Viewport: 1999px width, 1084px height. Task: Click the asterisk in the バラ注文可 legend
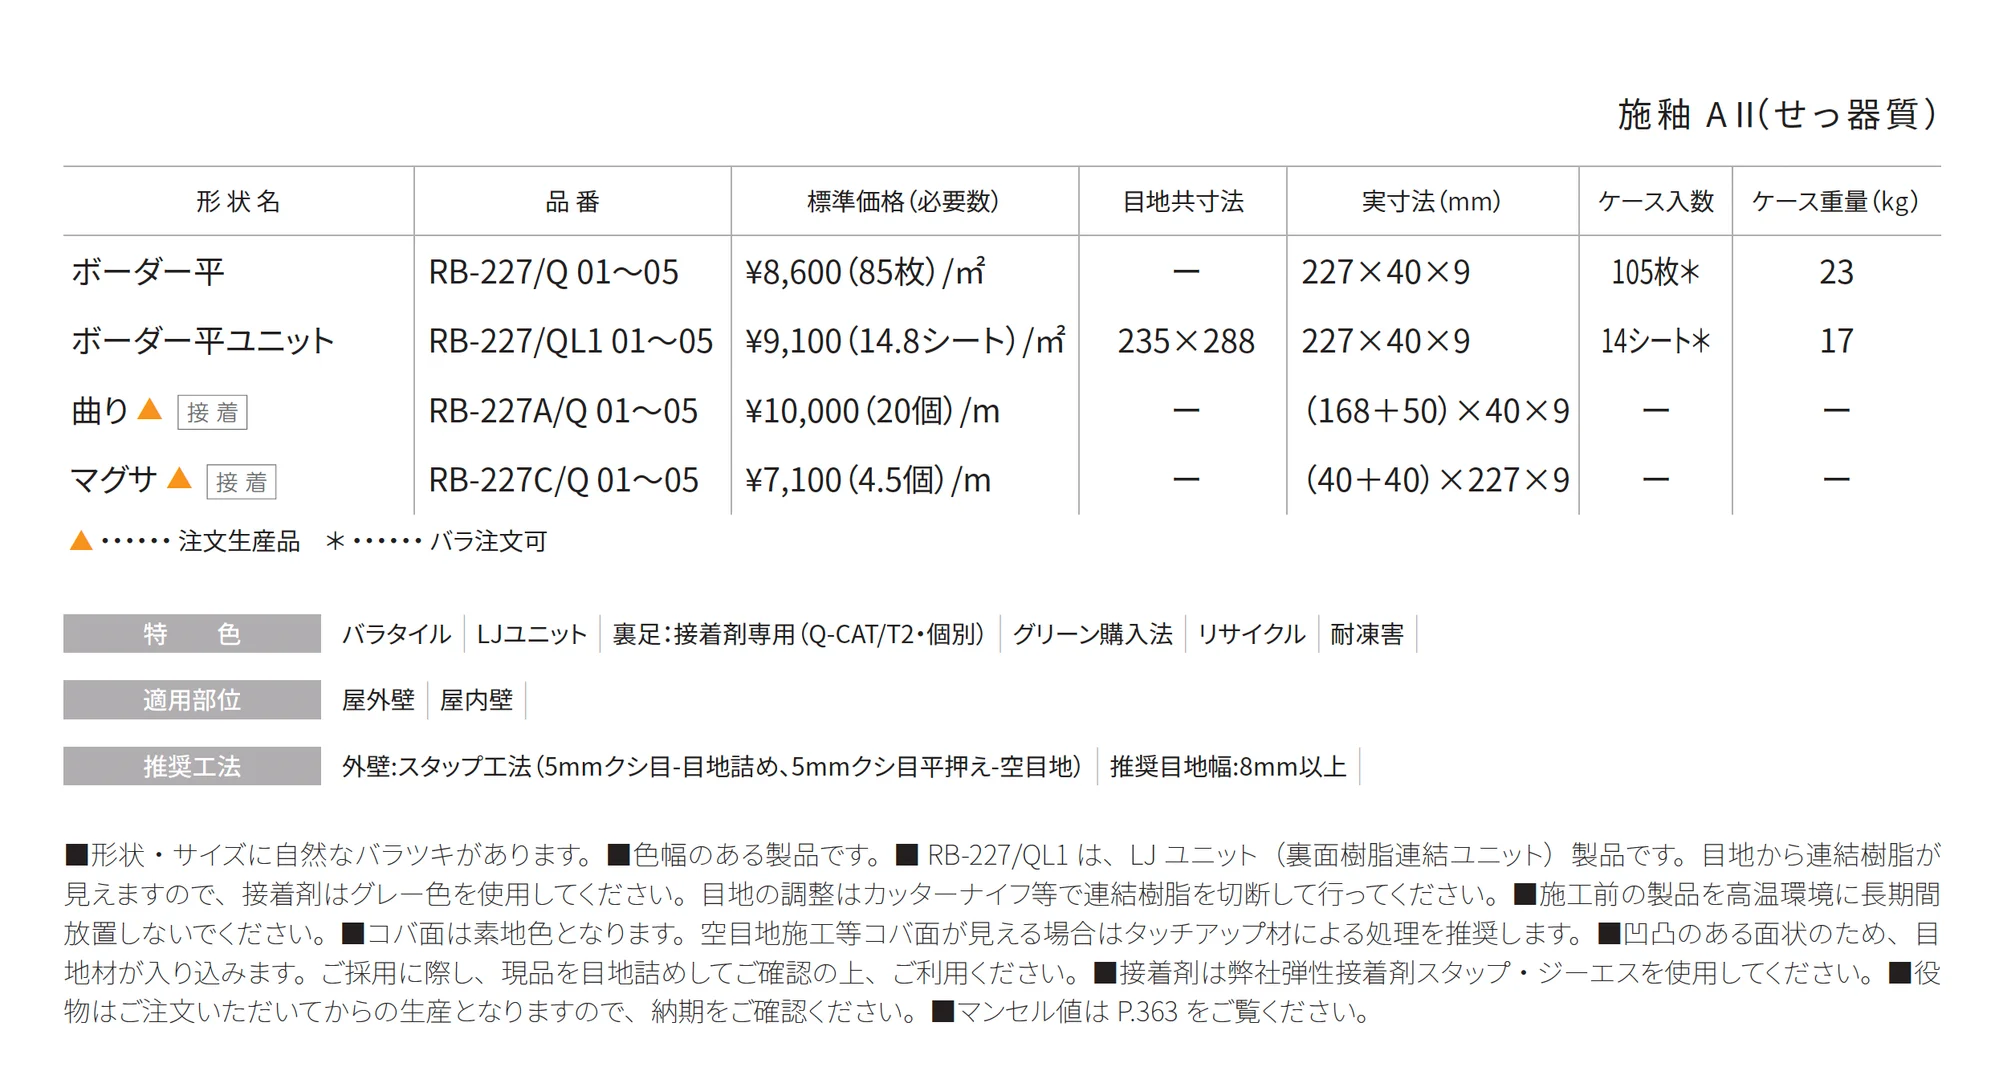tap(336, 541)
